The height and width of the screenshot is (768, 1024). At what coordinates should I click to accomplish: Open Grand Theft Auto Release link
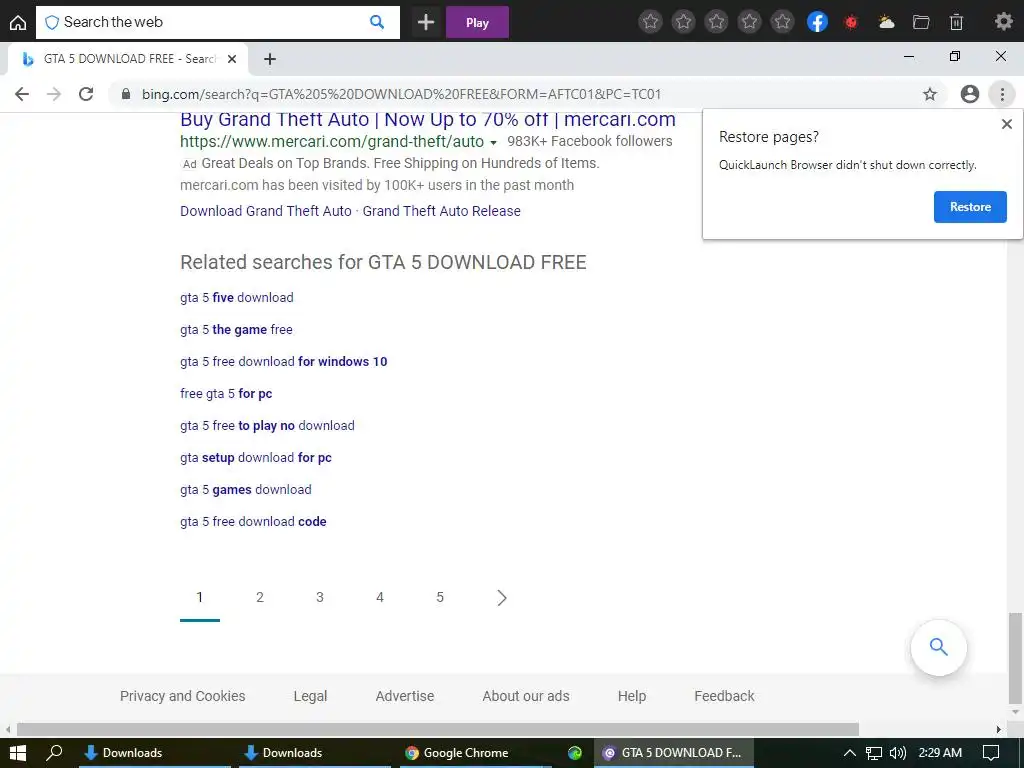tap(441, 211)
